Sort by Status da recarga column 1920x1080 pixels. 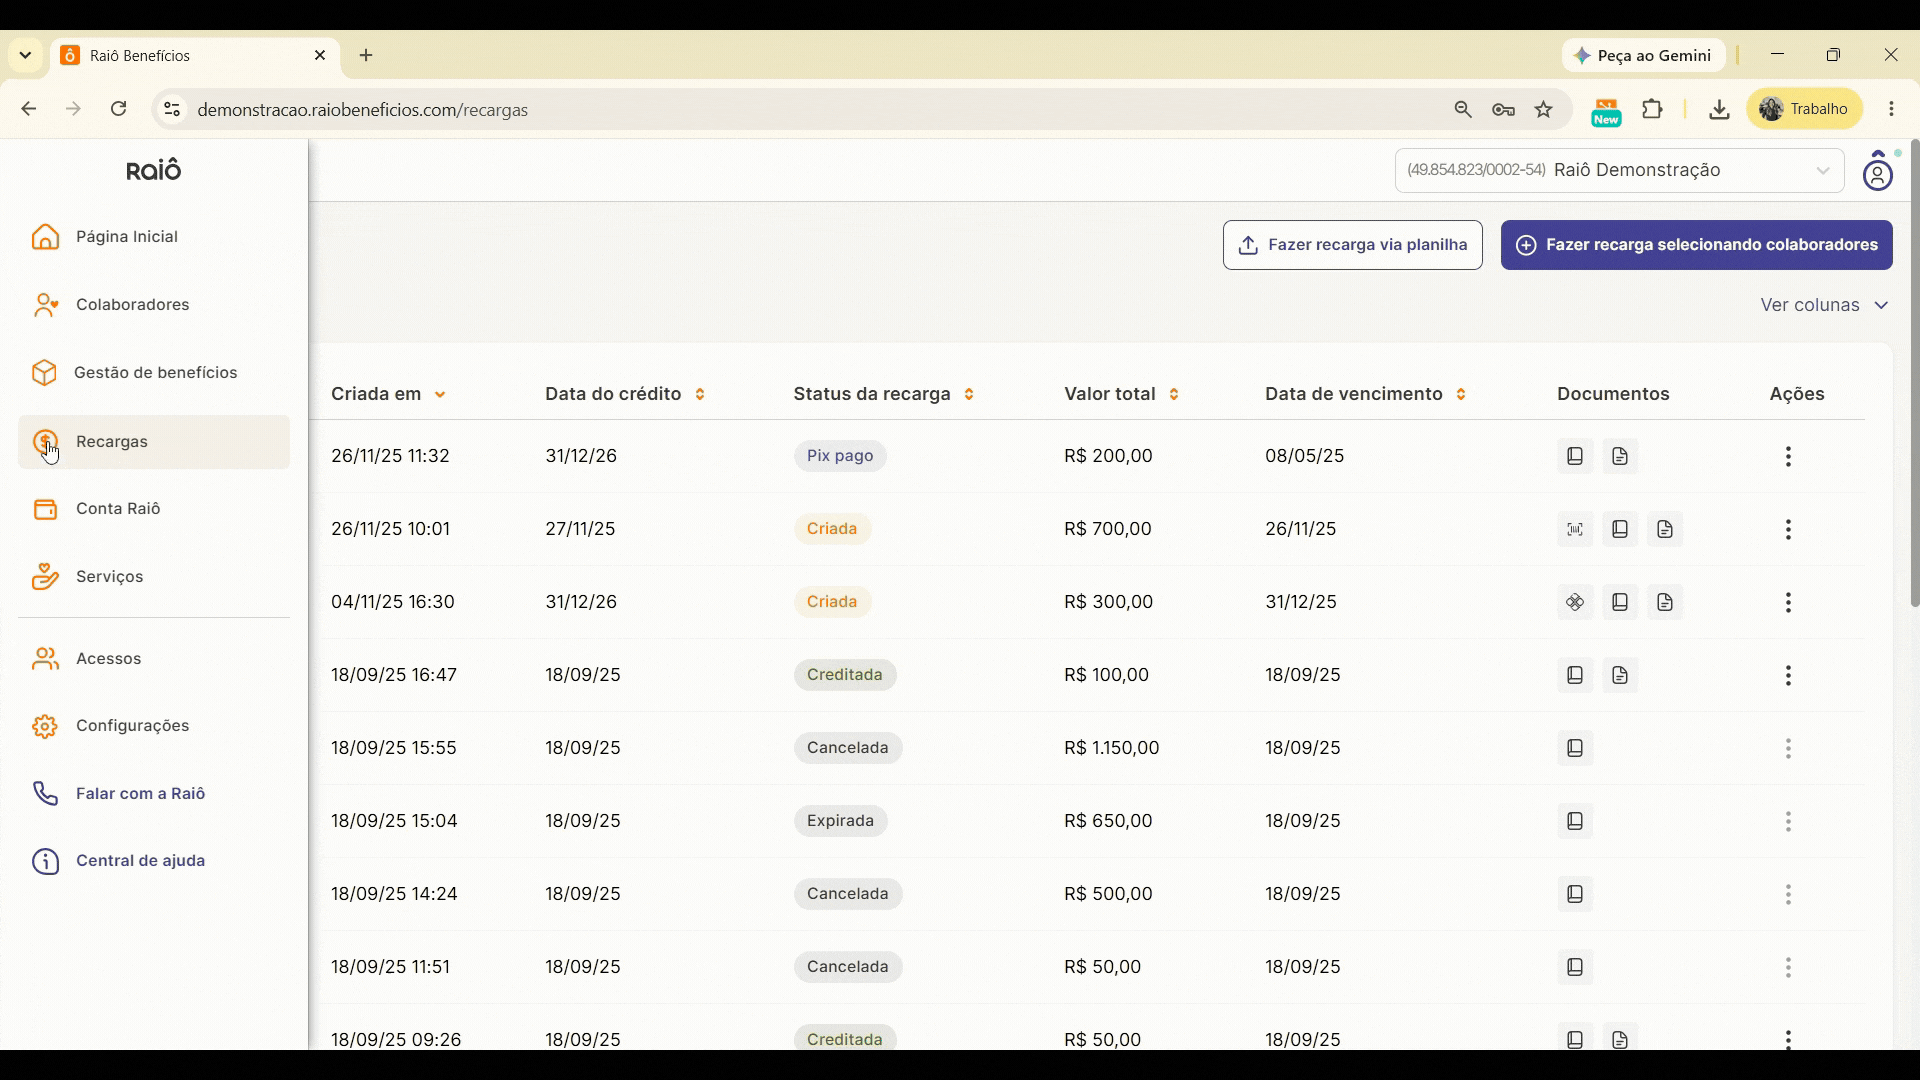click(883, 394)
